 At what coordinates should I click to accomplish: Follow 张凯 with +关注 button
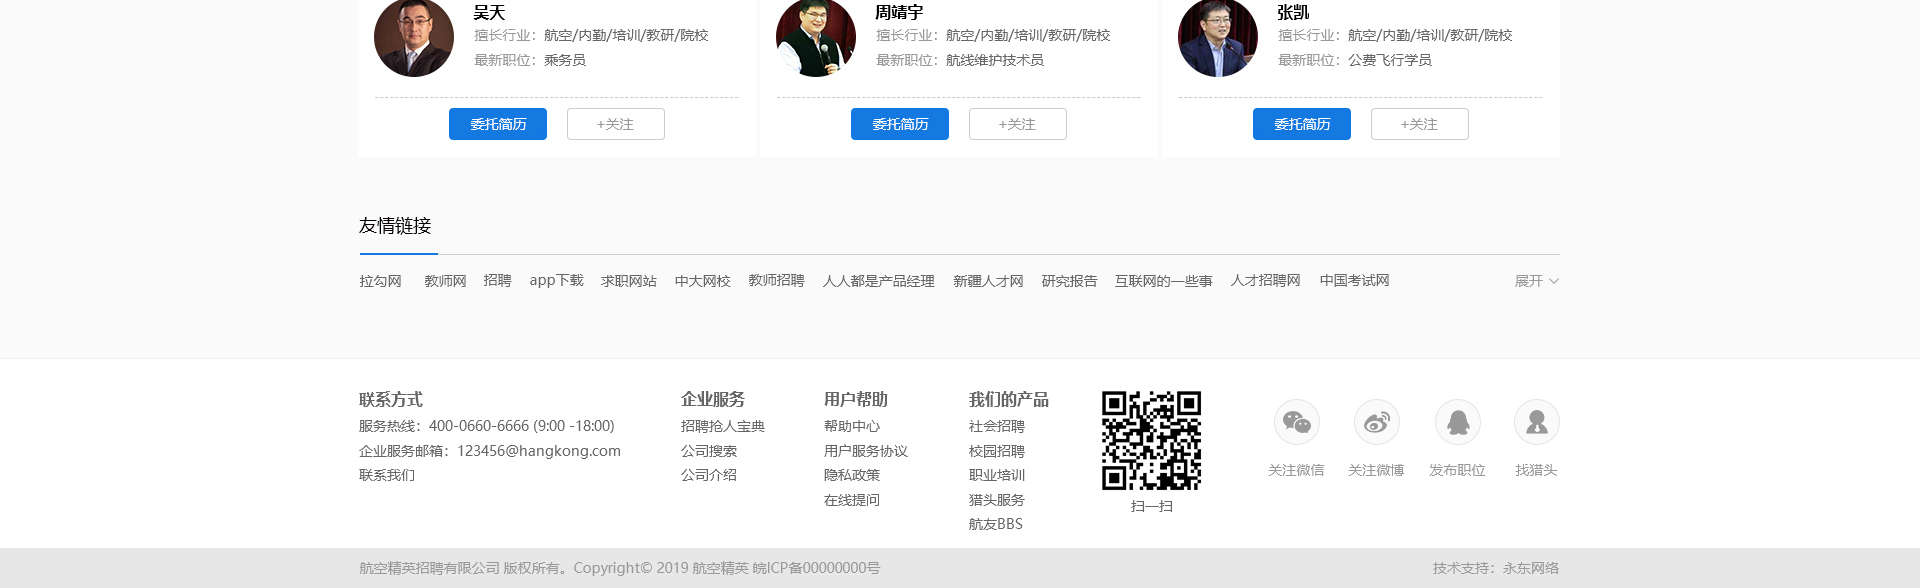(1420, 124)
